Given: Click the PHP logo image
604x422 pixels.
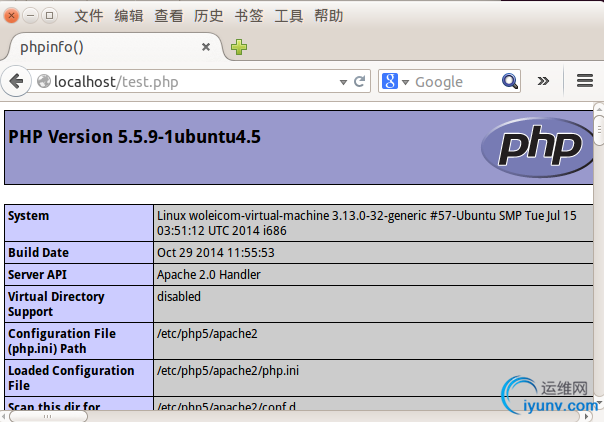Looking at the screenshot, I should [537, 147].
